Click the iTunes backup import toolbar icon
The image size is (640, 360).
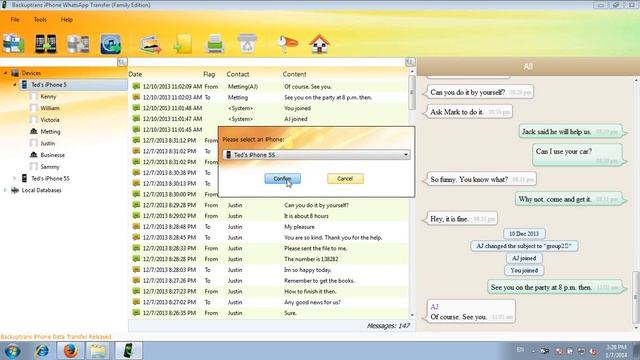(x=110, y=44)
